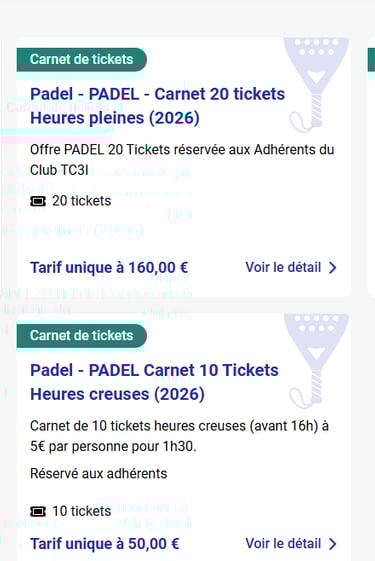Open the Carnet 10 Tickets Heures creuses (2026) title

coord(154,382)
